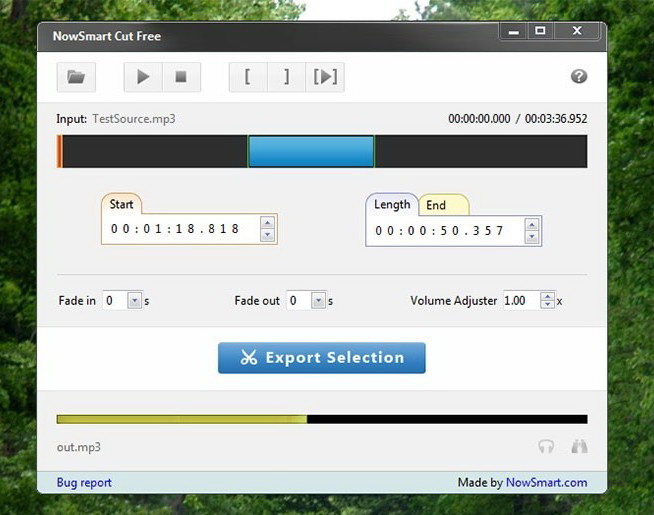Open the Bug report link

pos(84,483)
